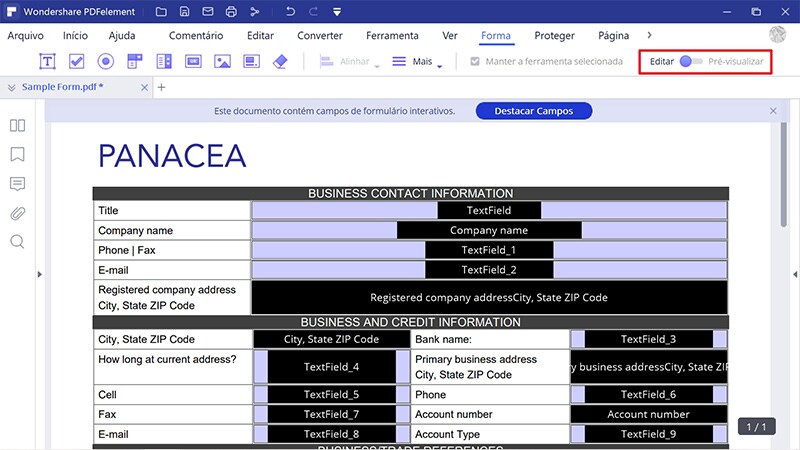Viewport: 800px width, 450px height.
Task: Expand ribbon tabs overflow arrow after Página
Action: 649,35
